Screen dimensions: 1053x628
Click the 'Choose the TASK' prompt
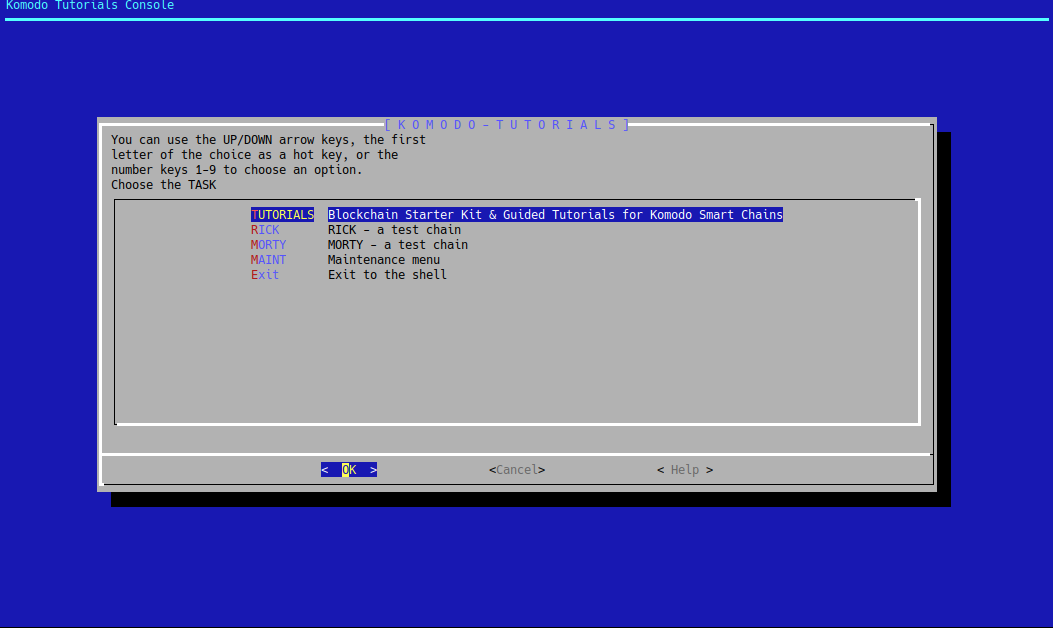pos(163,185)
